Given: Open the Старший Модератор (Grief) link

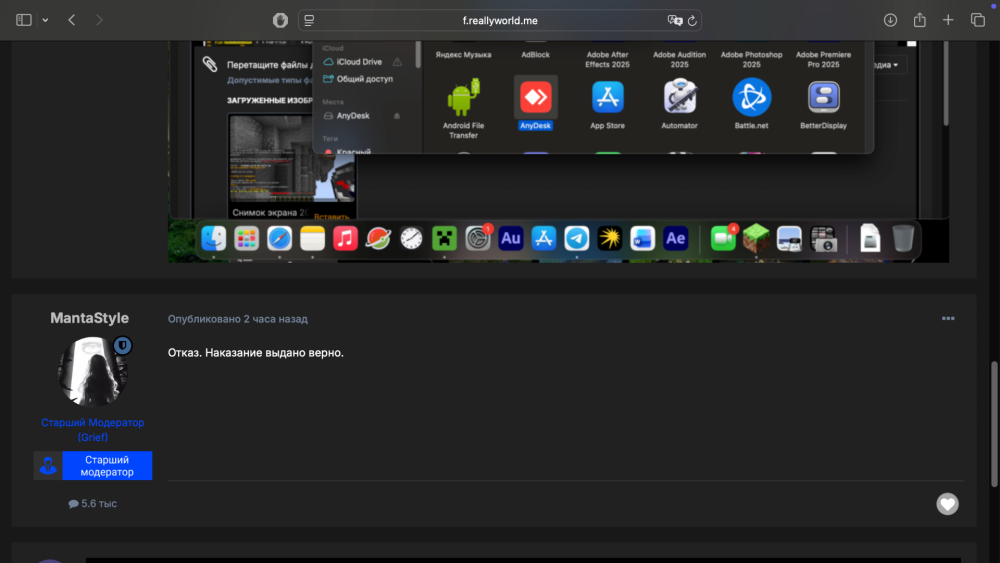Looking at the screenshot, I should [x=92, y=430].
